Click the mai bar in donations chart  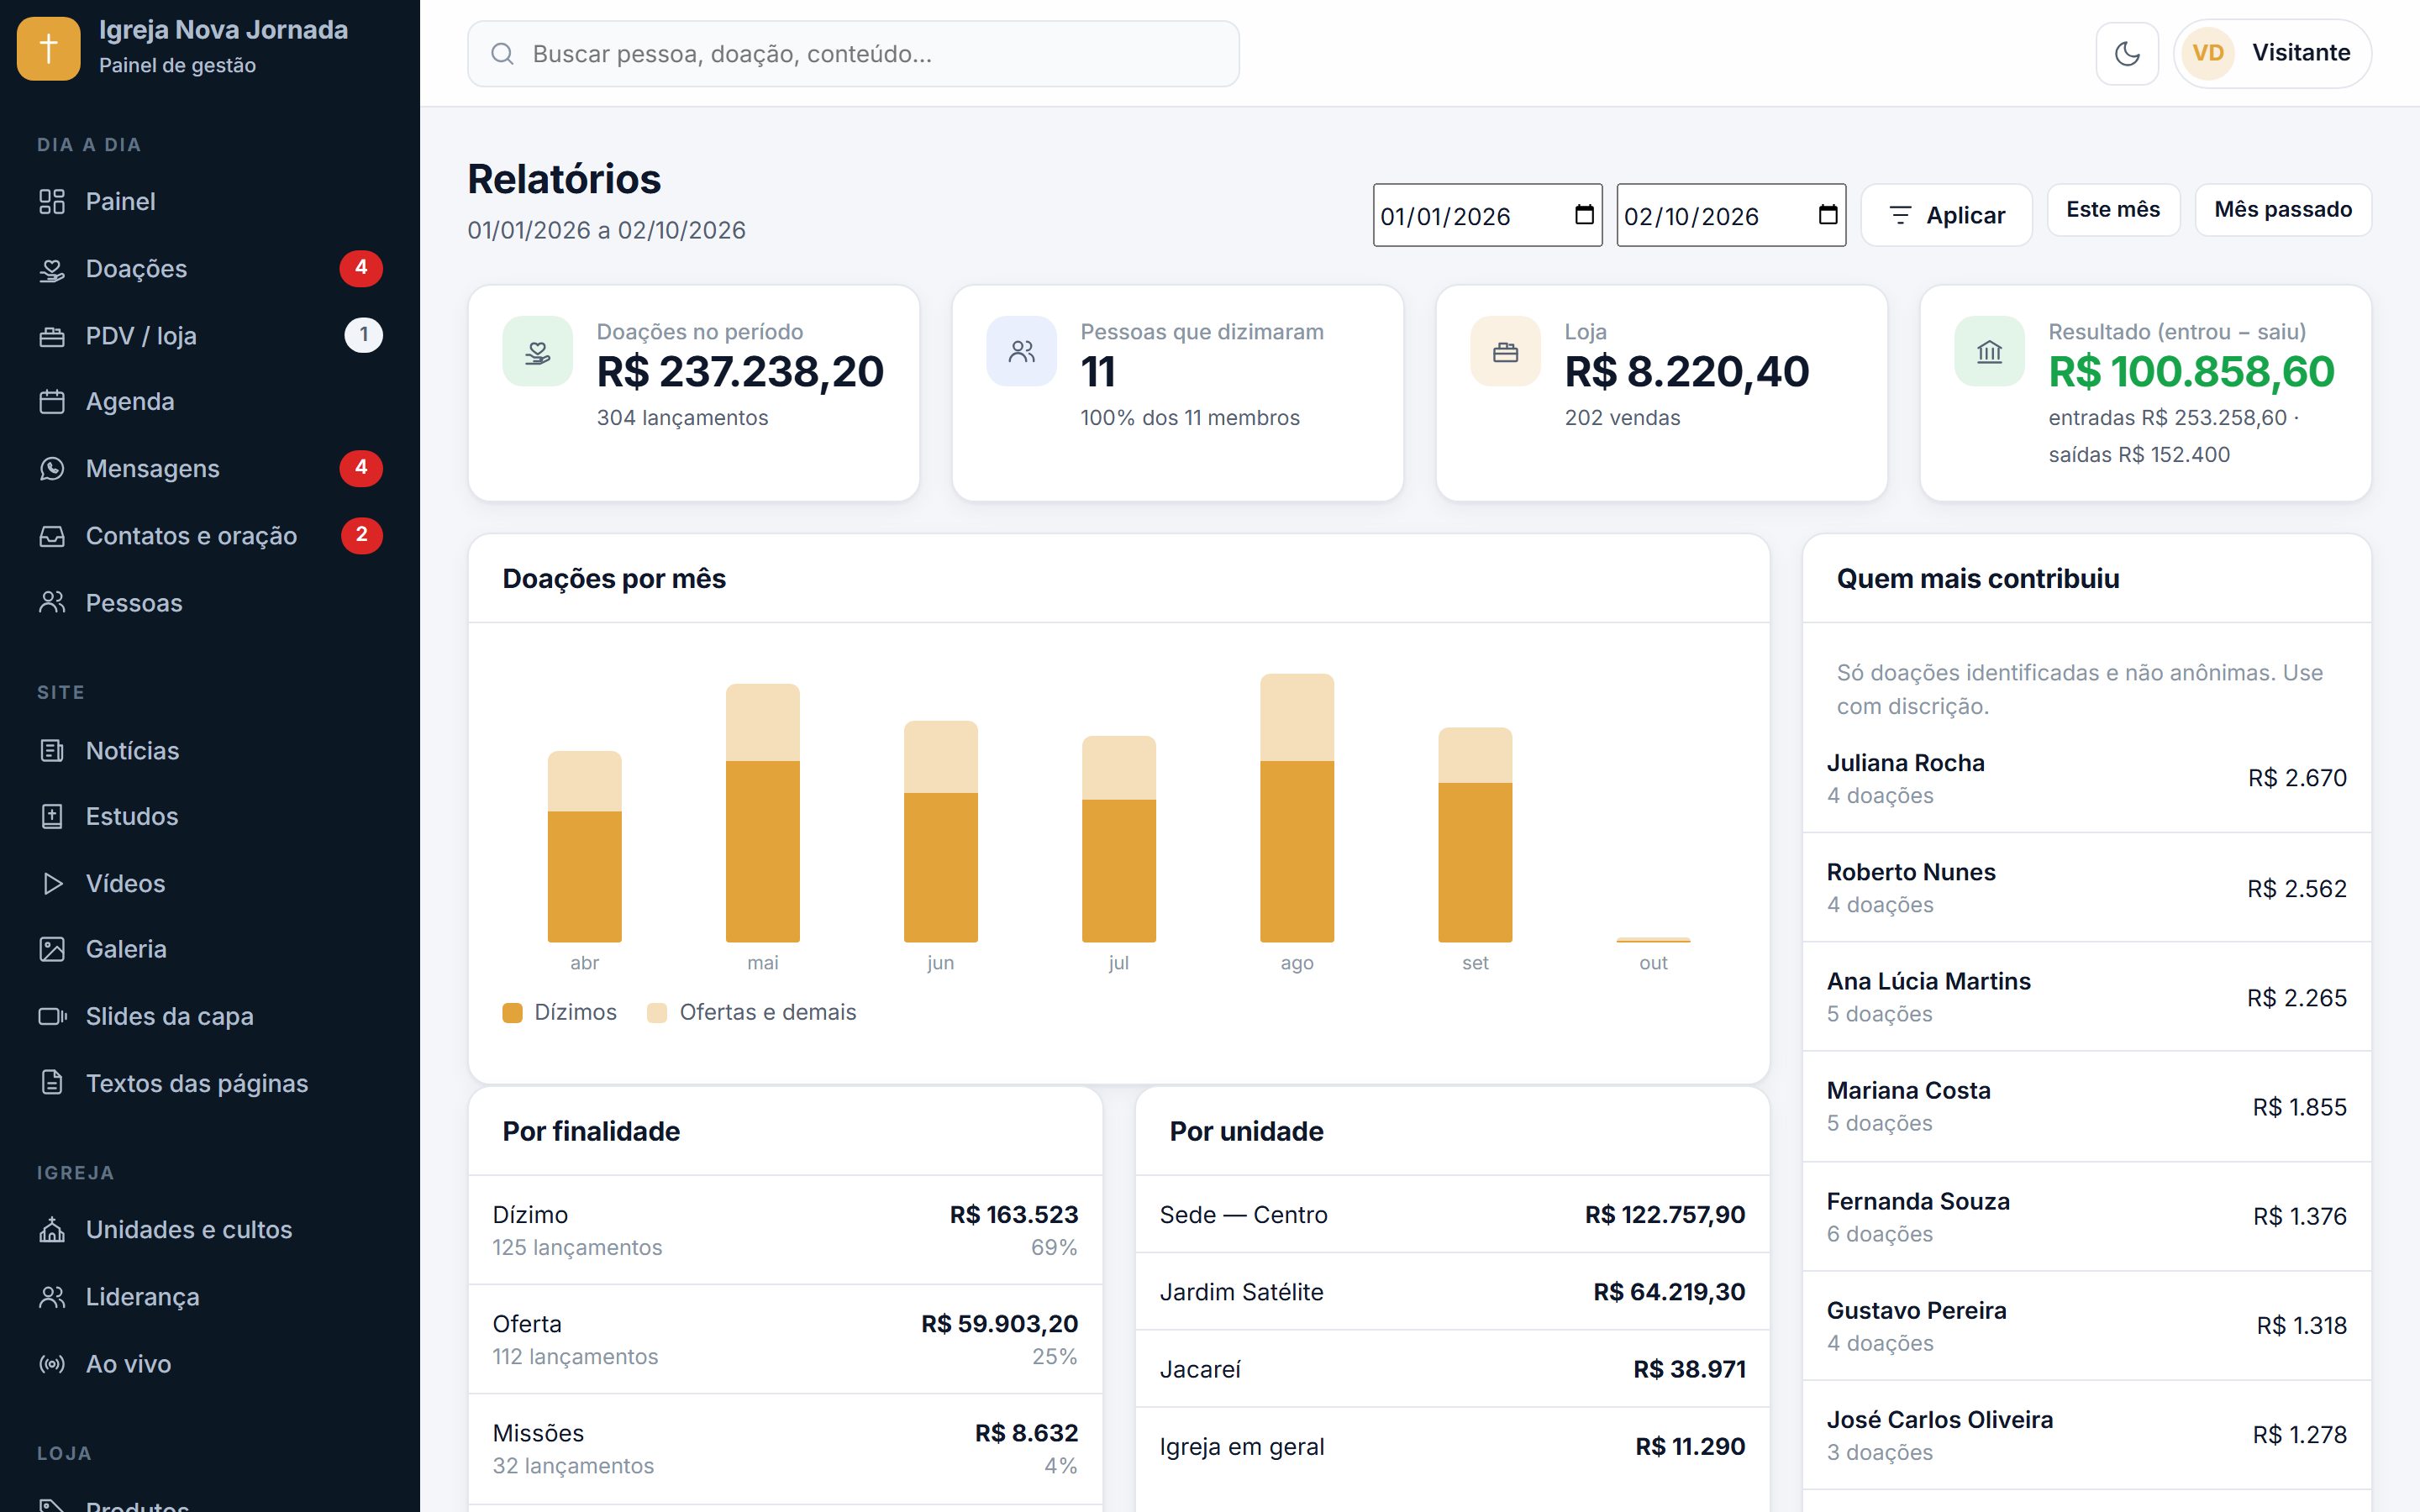[762, 813]
